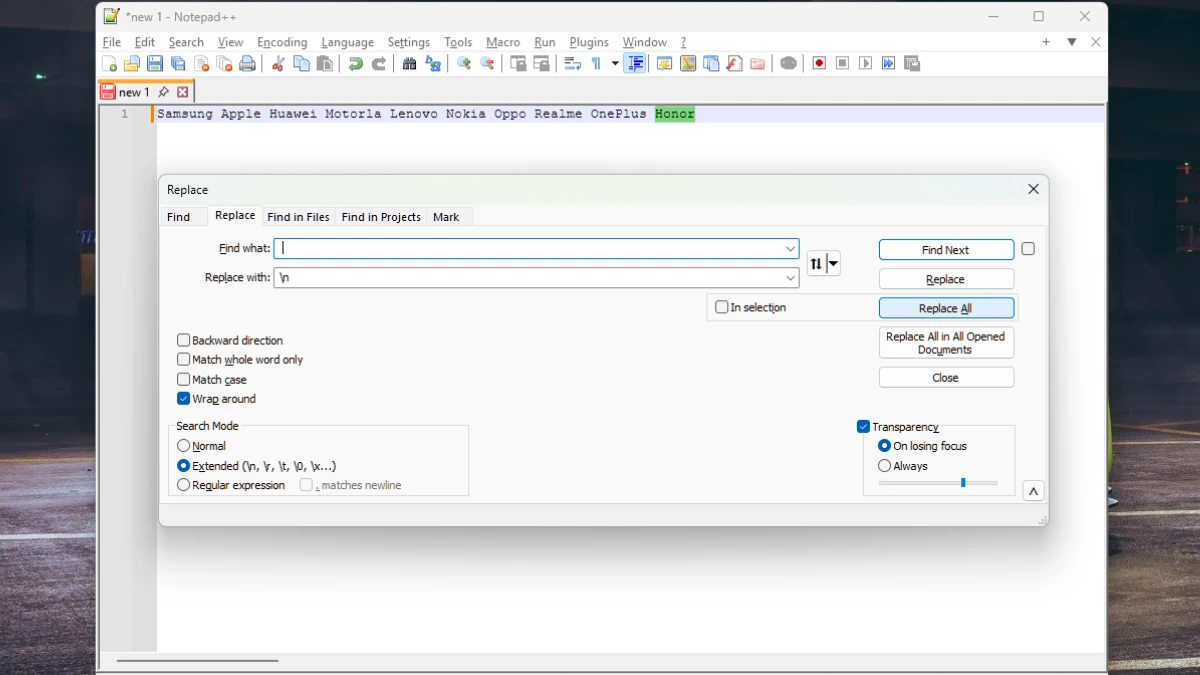Click the green Undo arrow
Viewport: 1200px width, 675px height.
(x=355, y=63)
